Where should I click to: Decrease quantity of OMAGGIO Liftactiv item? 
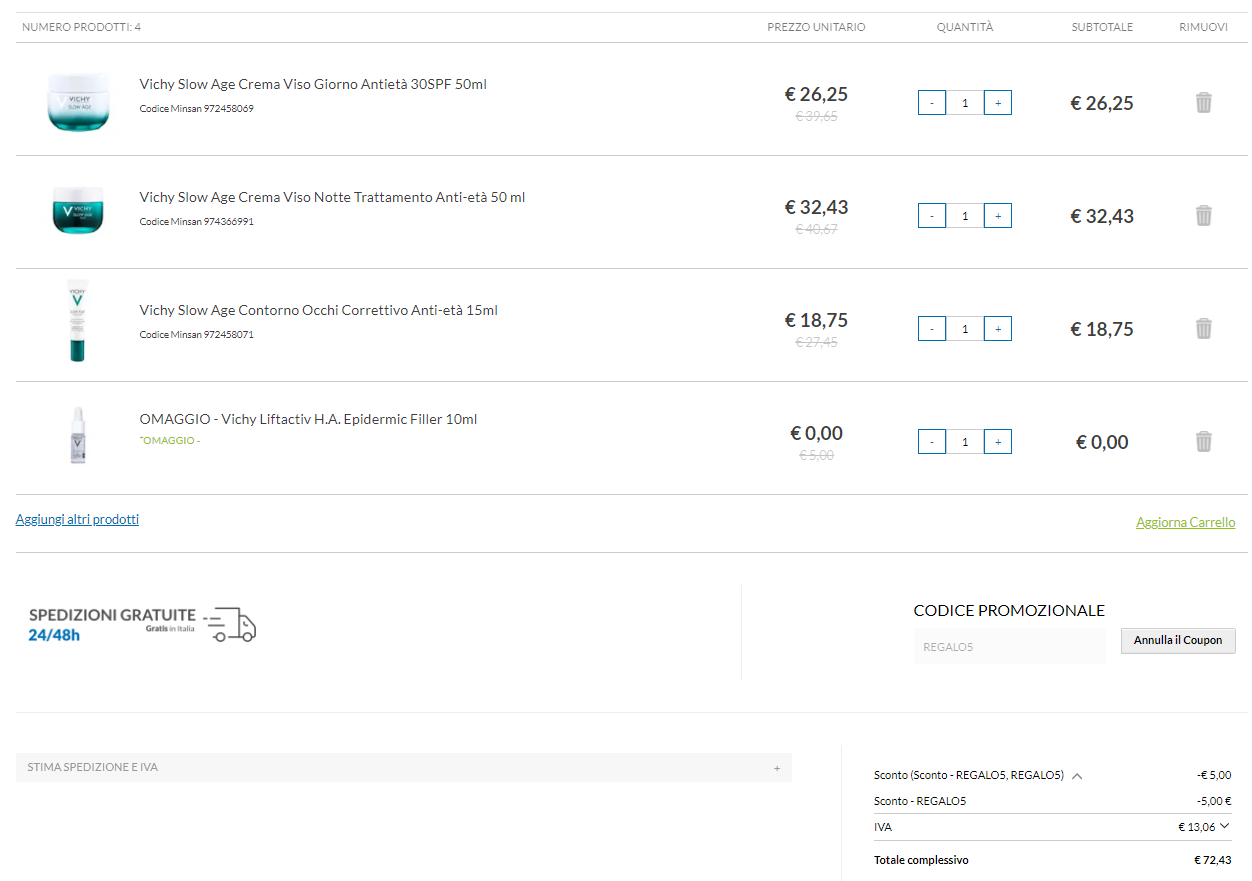pos(932,442)
